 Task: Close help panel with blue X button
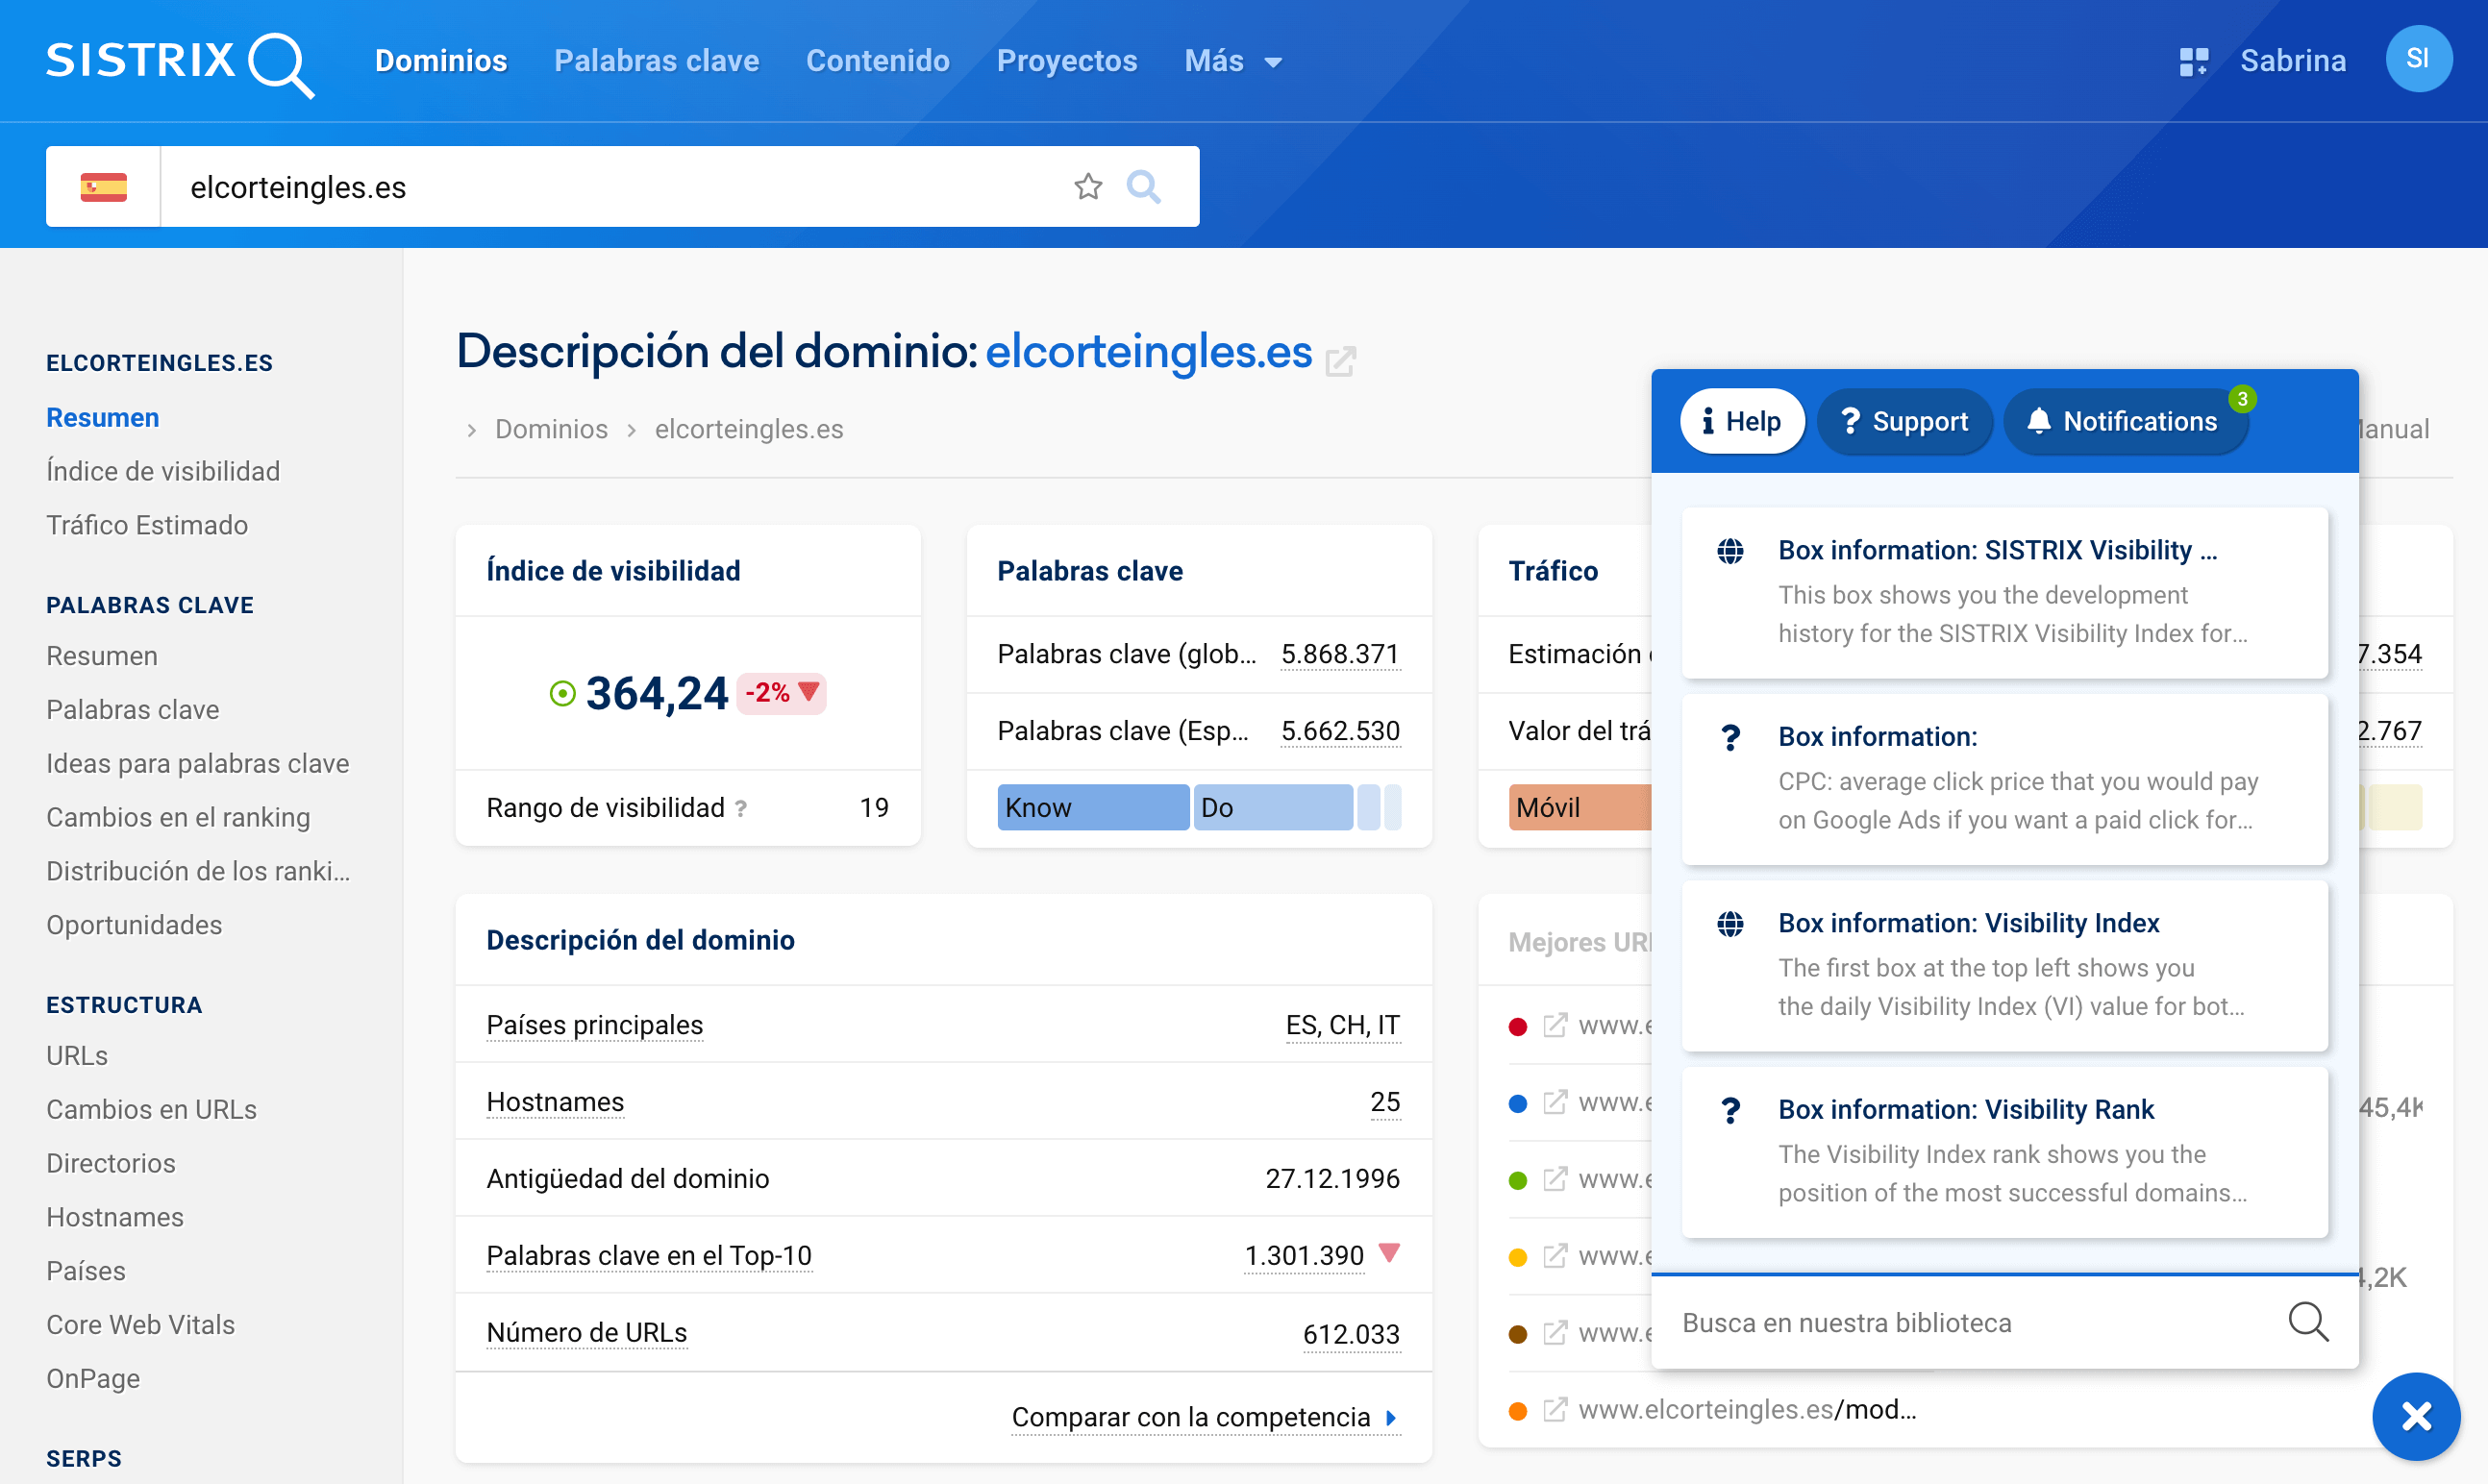(2417, 1416)
